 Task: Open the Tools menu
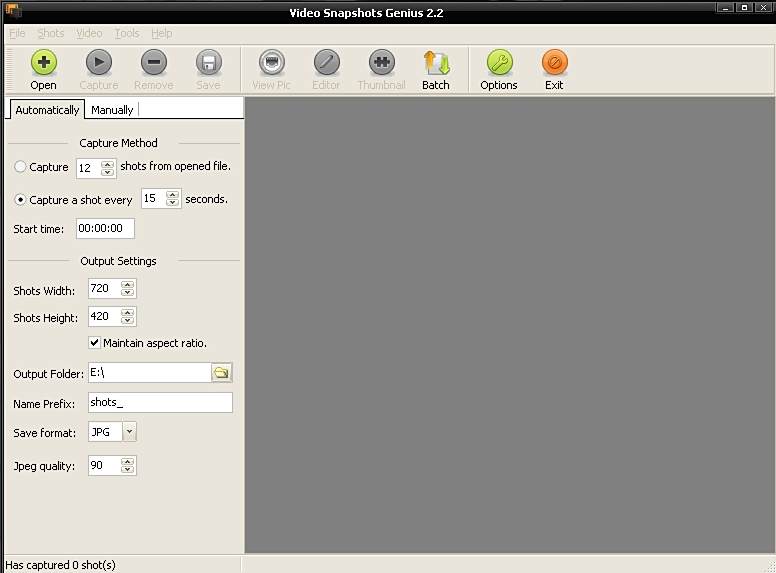click(127, 33)
